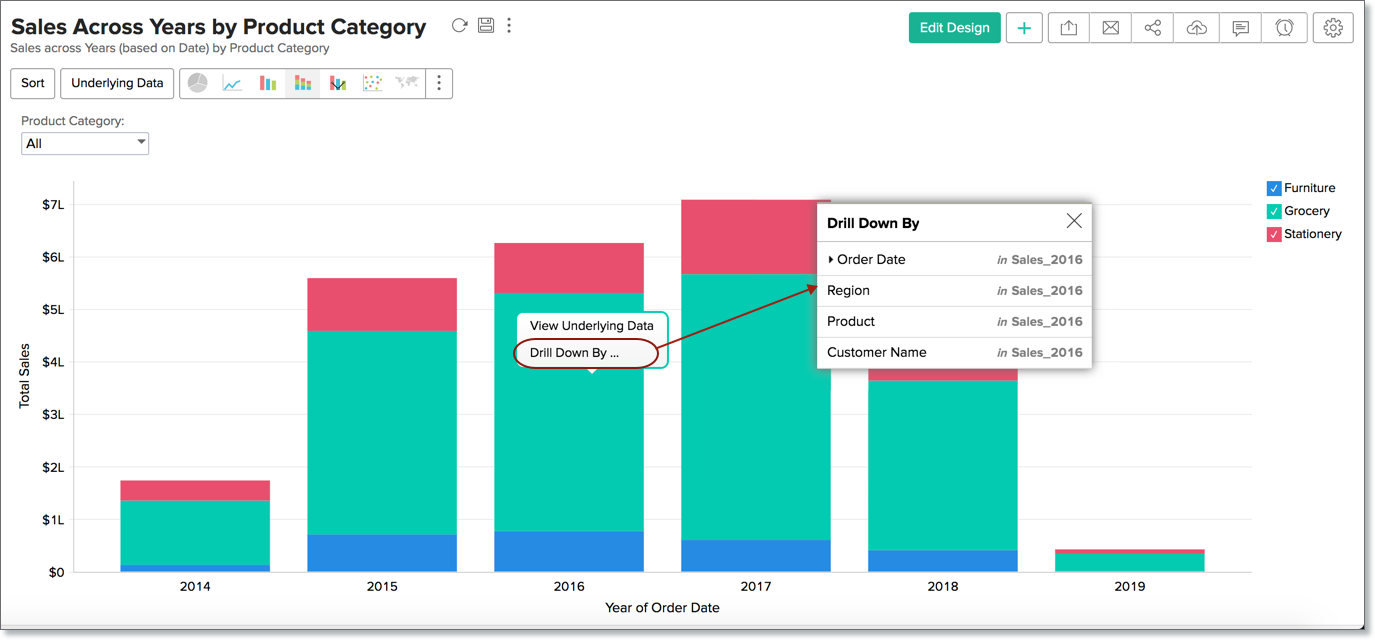The height and width of the screenshot is (640, 1375).
Task: Switch to the line chart view
Action: coord(232,83)
